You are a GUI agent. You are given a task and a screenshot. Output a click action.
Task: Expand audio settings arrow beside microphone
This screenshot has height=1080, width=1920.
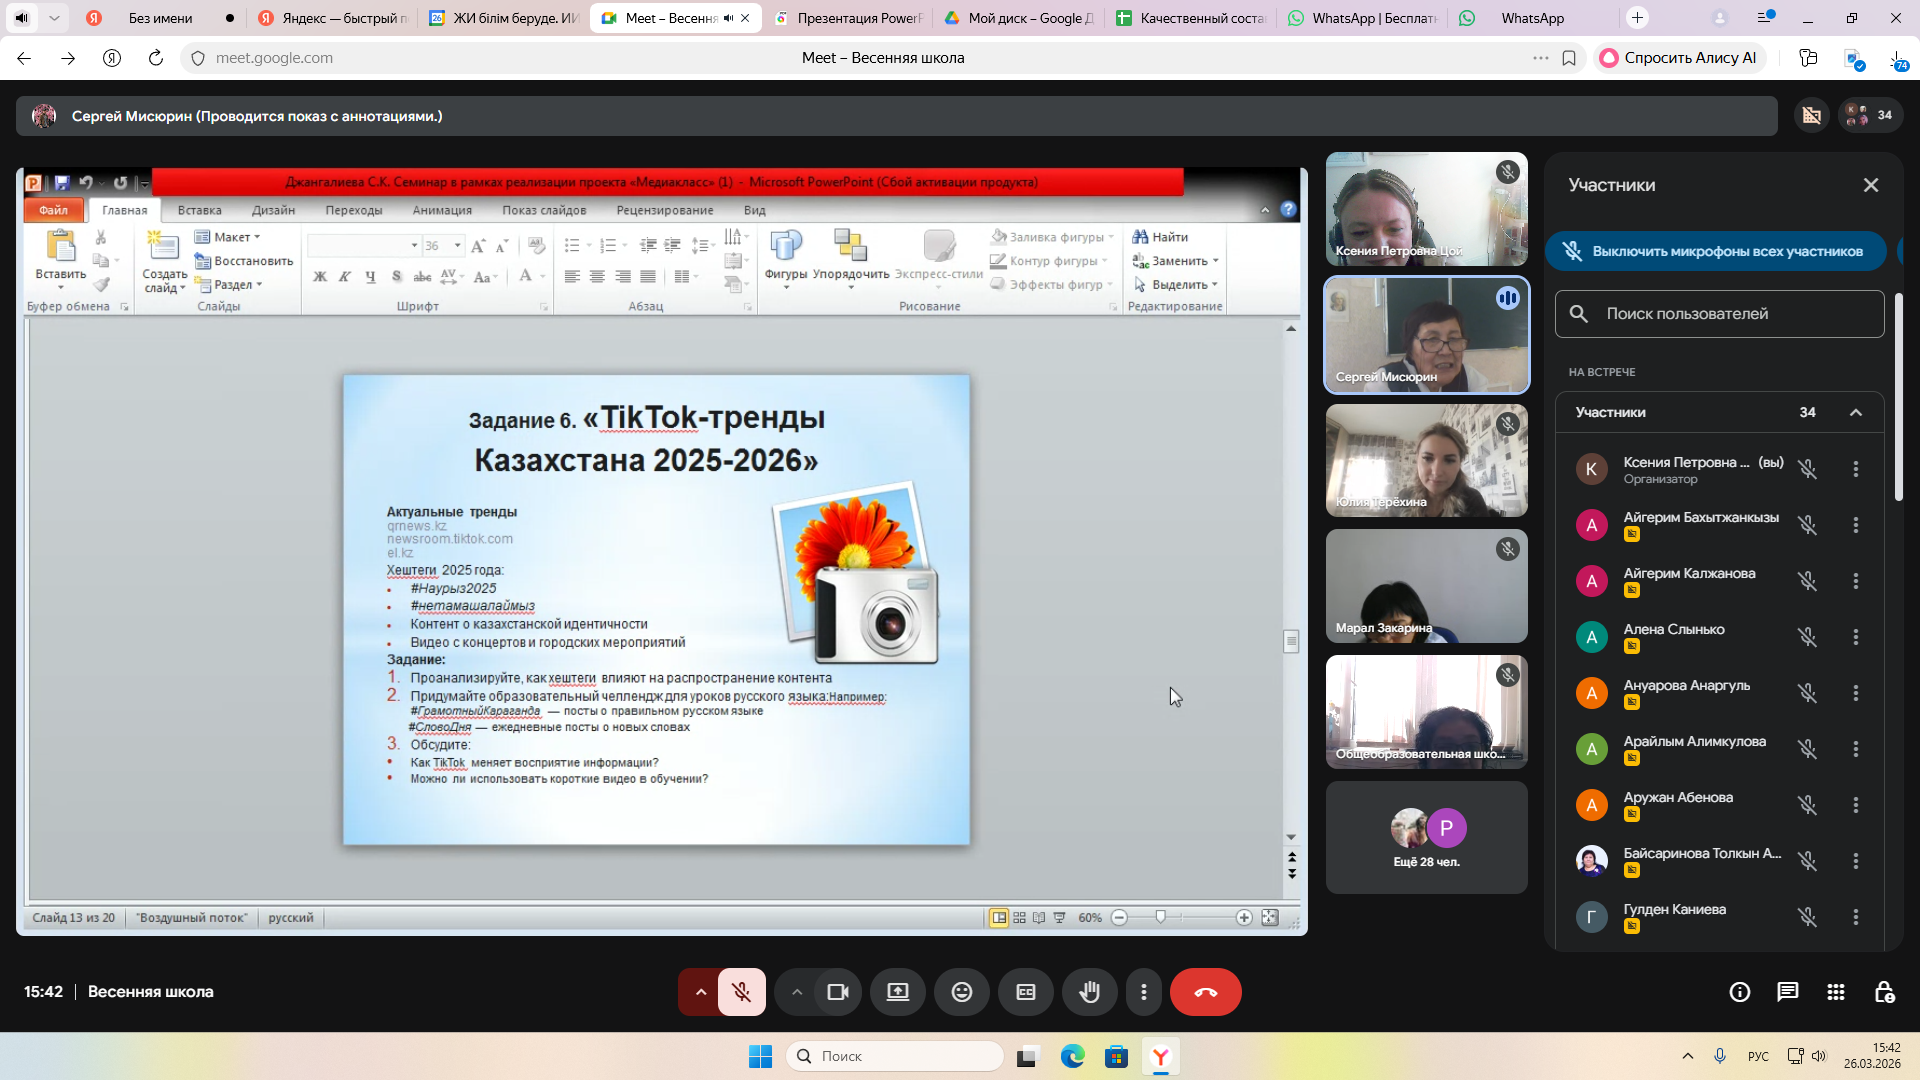click(x=700, y=992)
